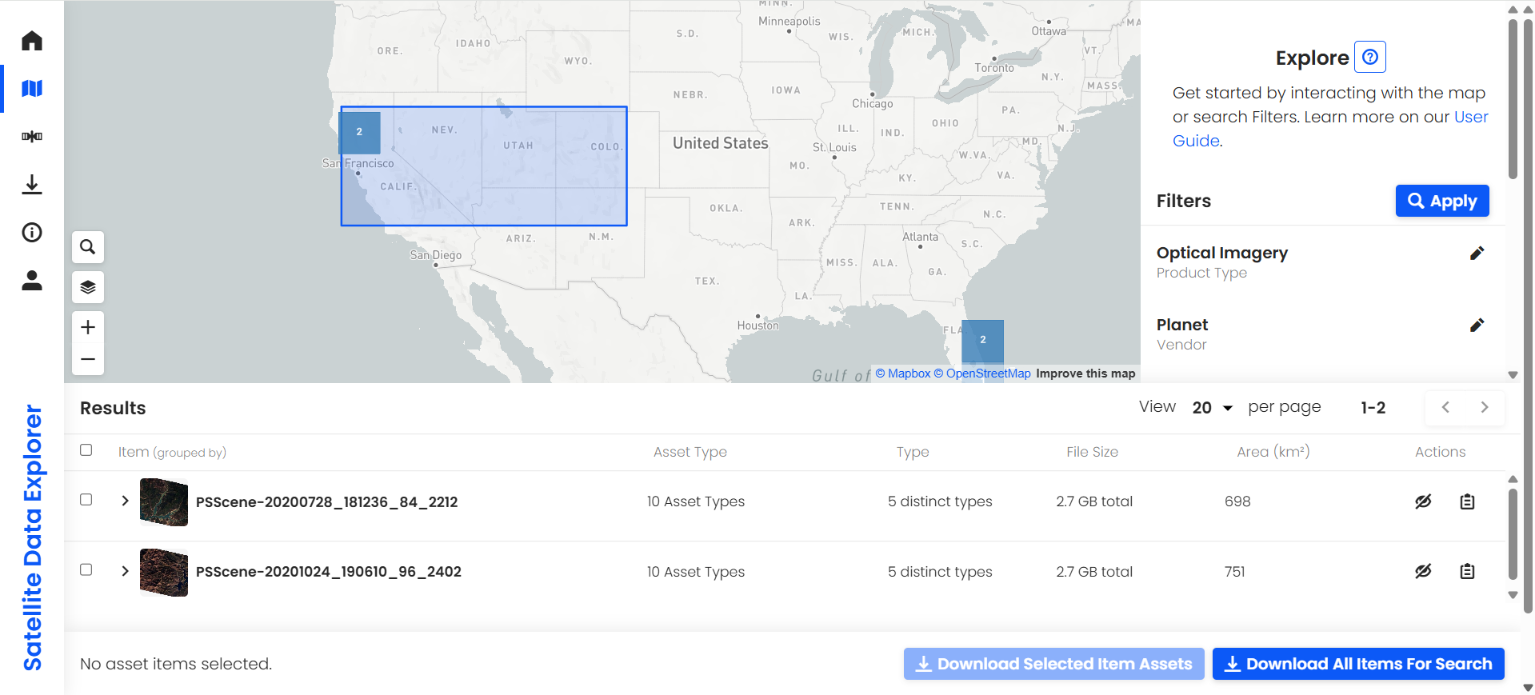Open the map layers selector
Screen dimensions: 1535x695
tap(87, 287)
